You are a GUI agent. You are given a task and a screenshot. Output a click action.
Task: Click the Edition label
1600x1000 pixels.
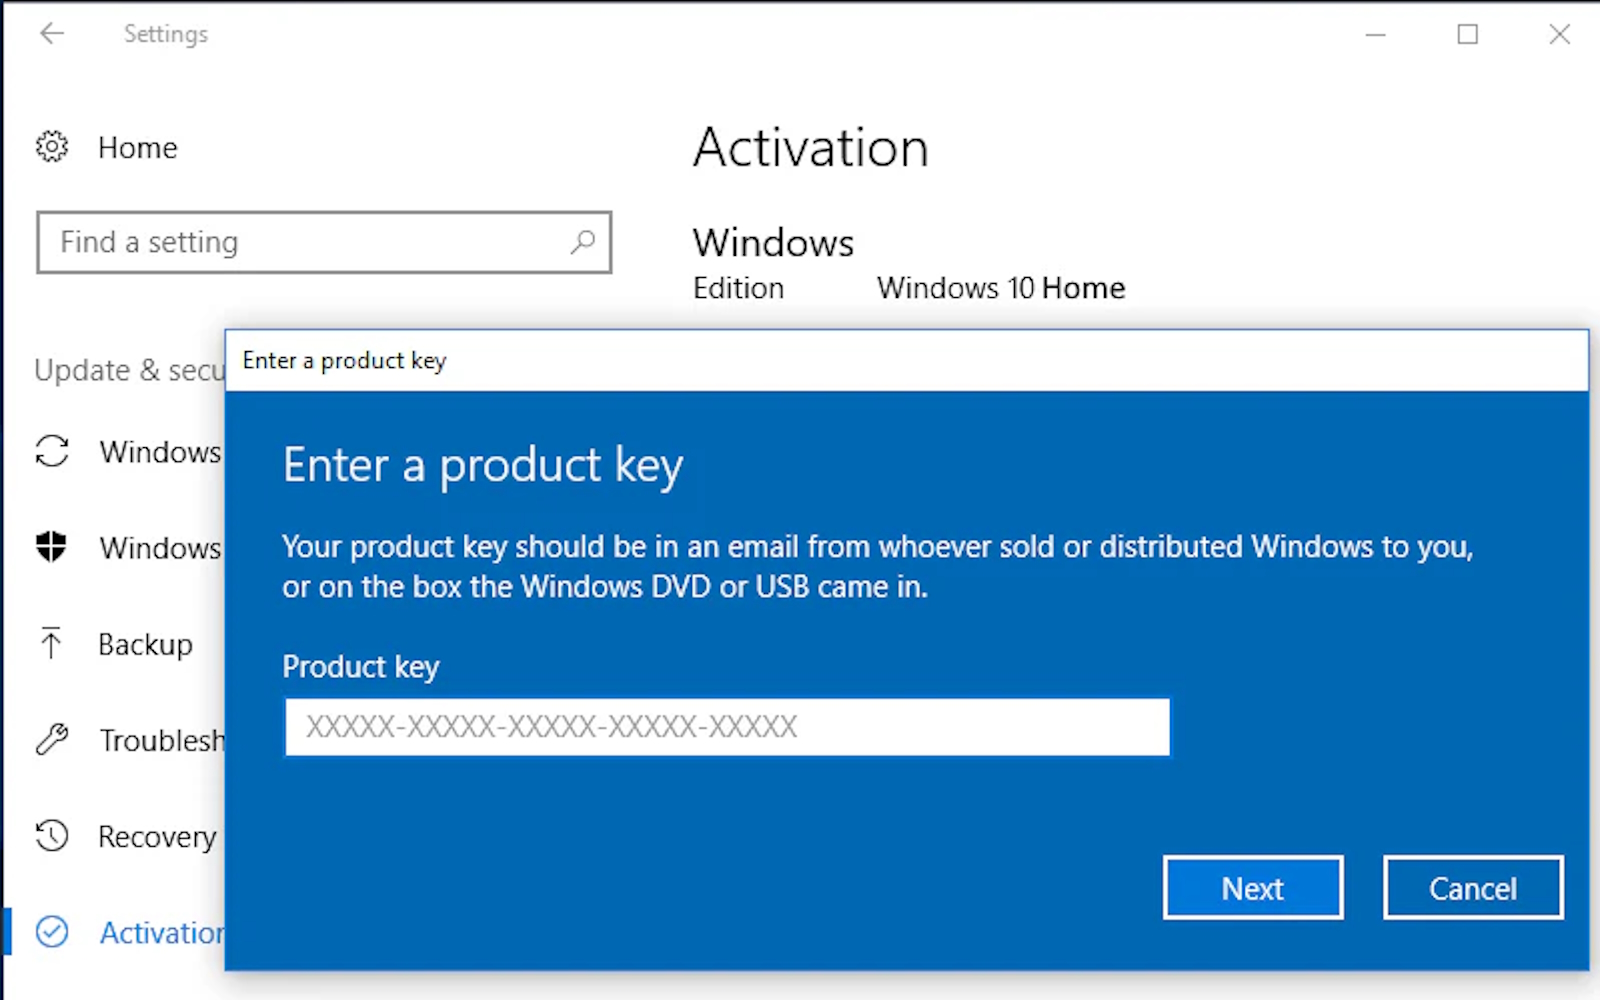coord(739,288)
